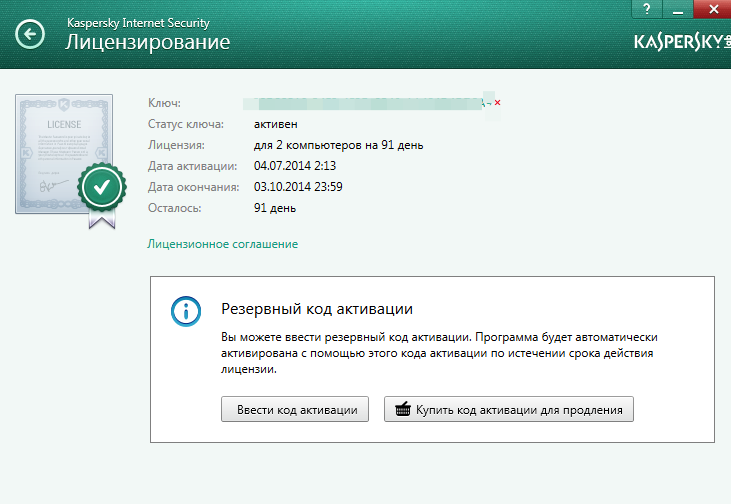Image resolution: width=731 pixels, height=504 pixels.
Task: Click the 'Статус ключа:' label
Action: (186, 124)
